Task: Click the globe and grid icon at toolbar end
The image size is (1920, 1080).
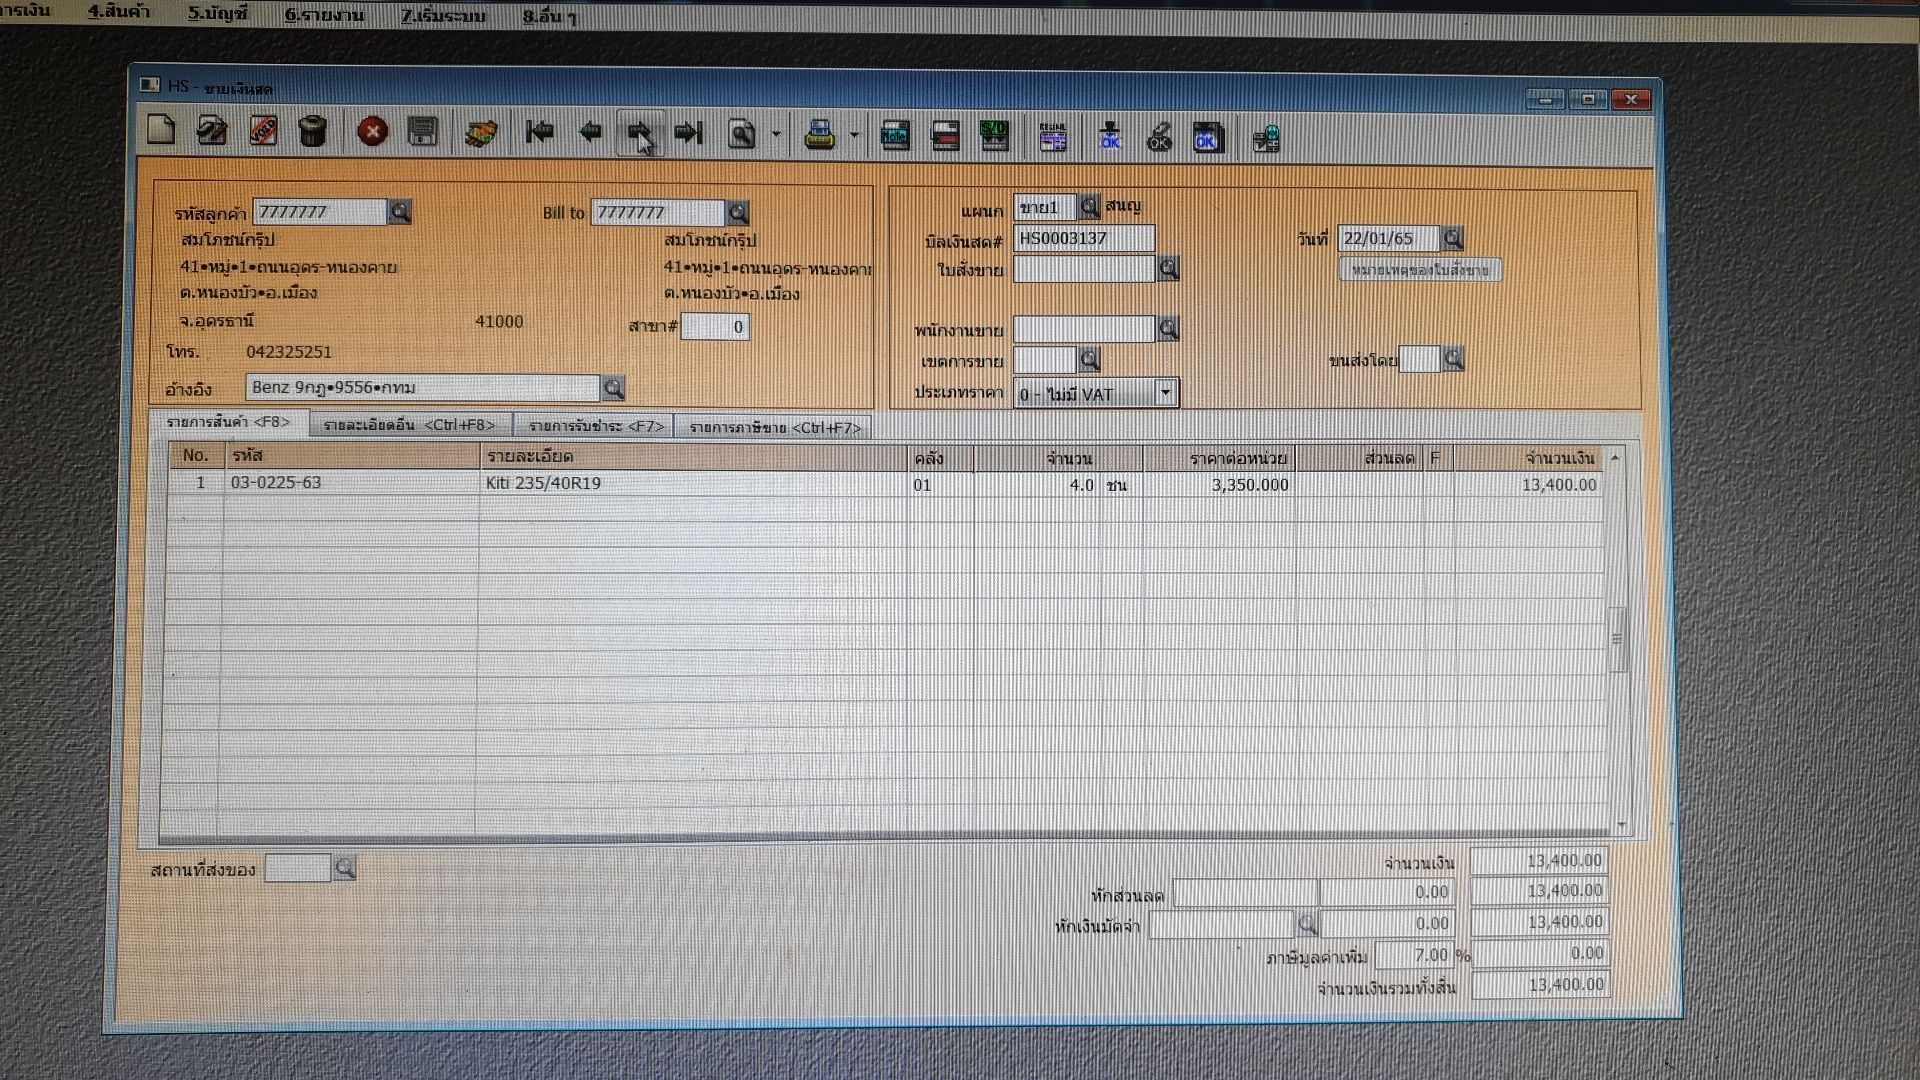Action: (x=1266, y=139)
